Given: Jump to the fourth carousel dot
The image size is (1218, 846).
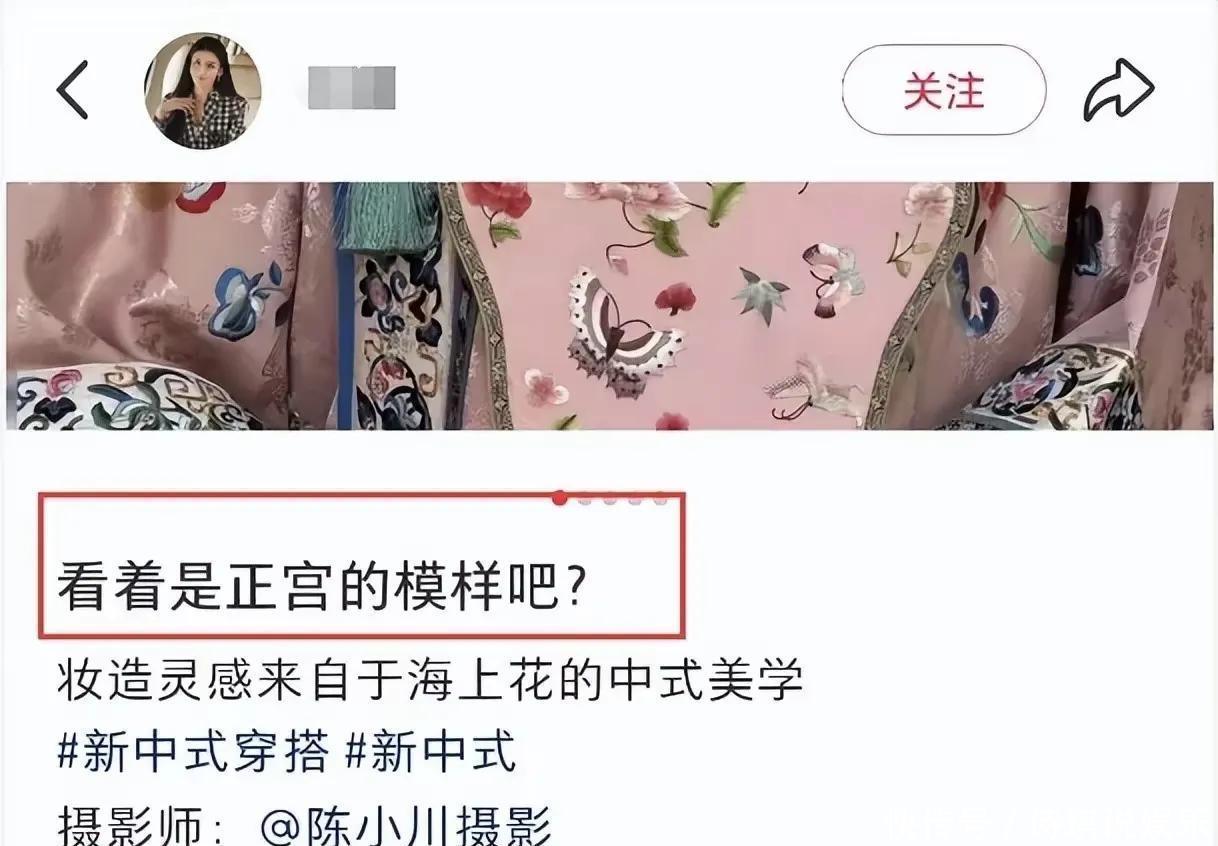Looking at the screenshot, I should click(635, 498).
